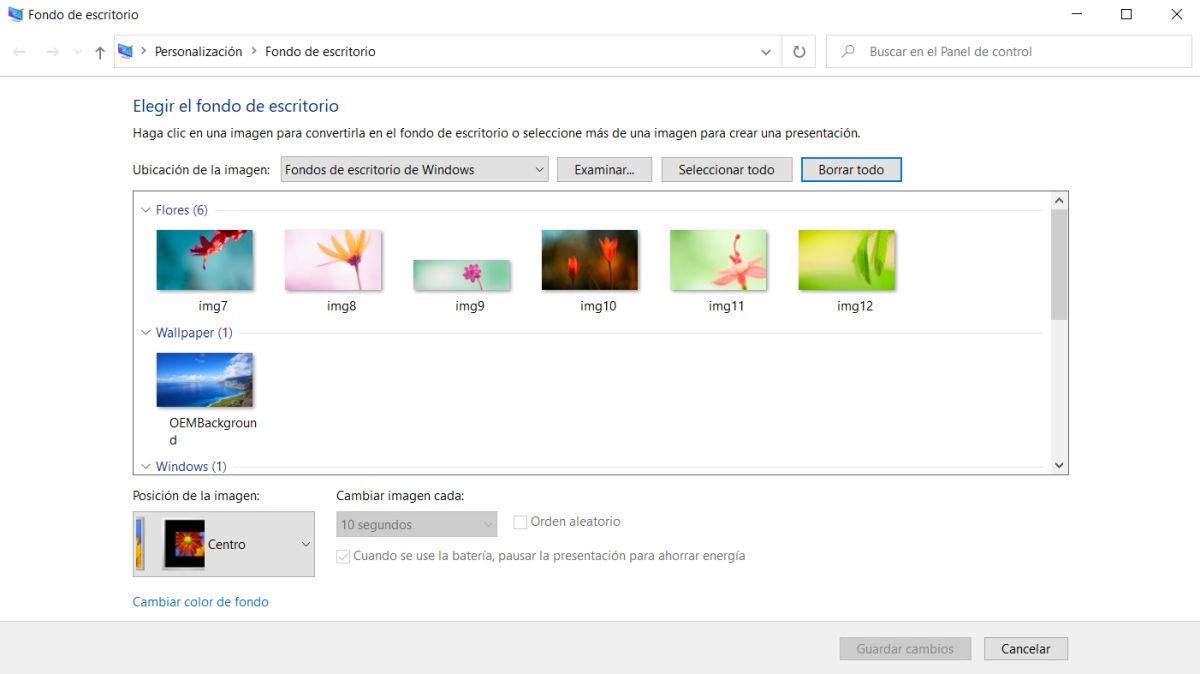Screen dimensions: 1200x674
Task: Open the Ubicación de la imagen dropdown
Action: (538, 169)
